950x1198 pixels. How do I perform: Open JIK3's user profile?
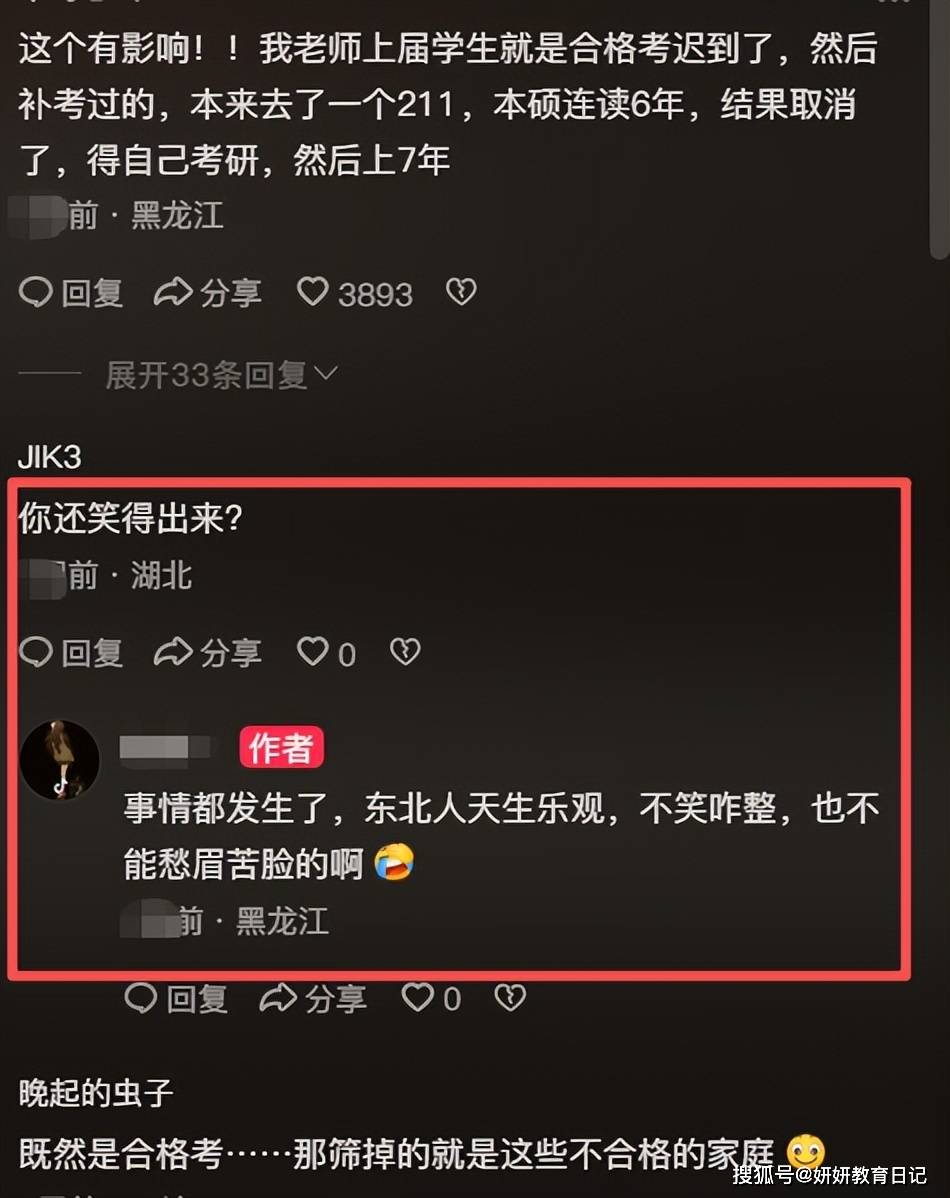point(50,457)
